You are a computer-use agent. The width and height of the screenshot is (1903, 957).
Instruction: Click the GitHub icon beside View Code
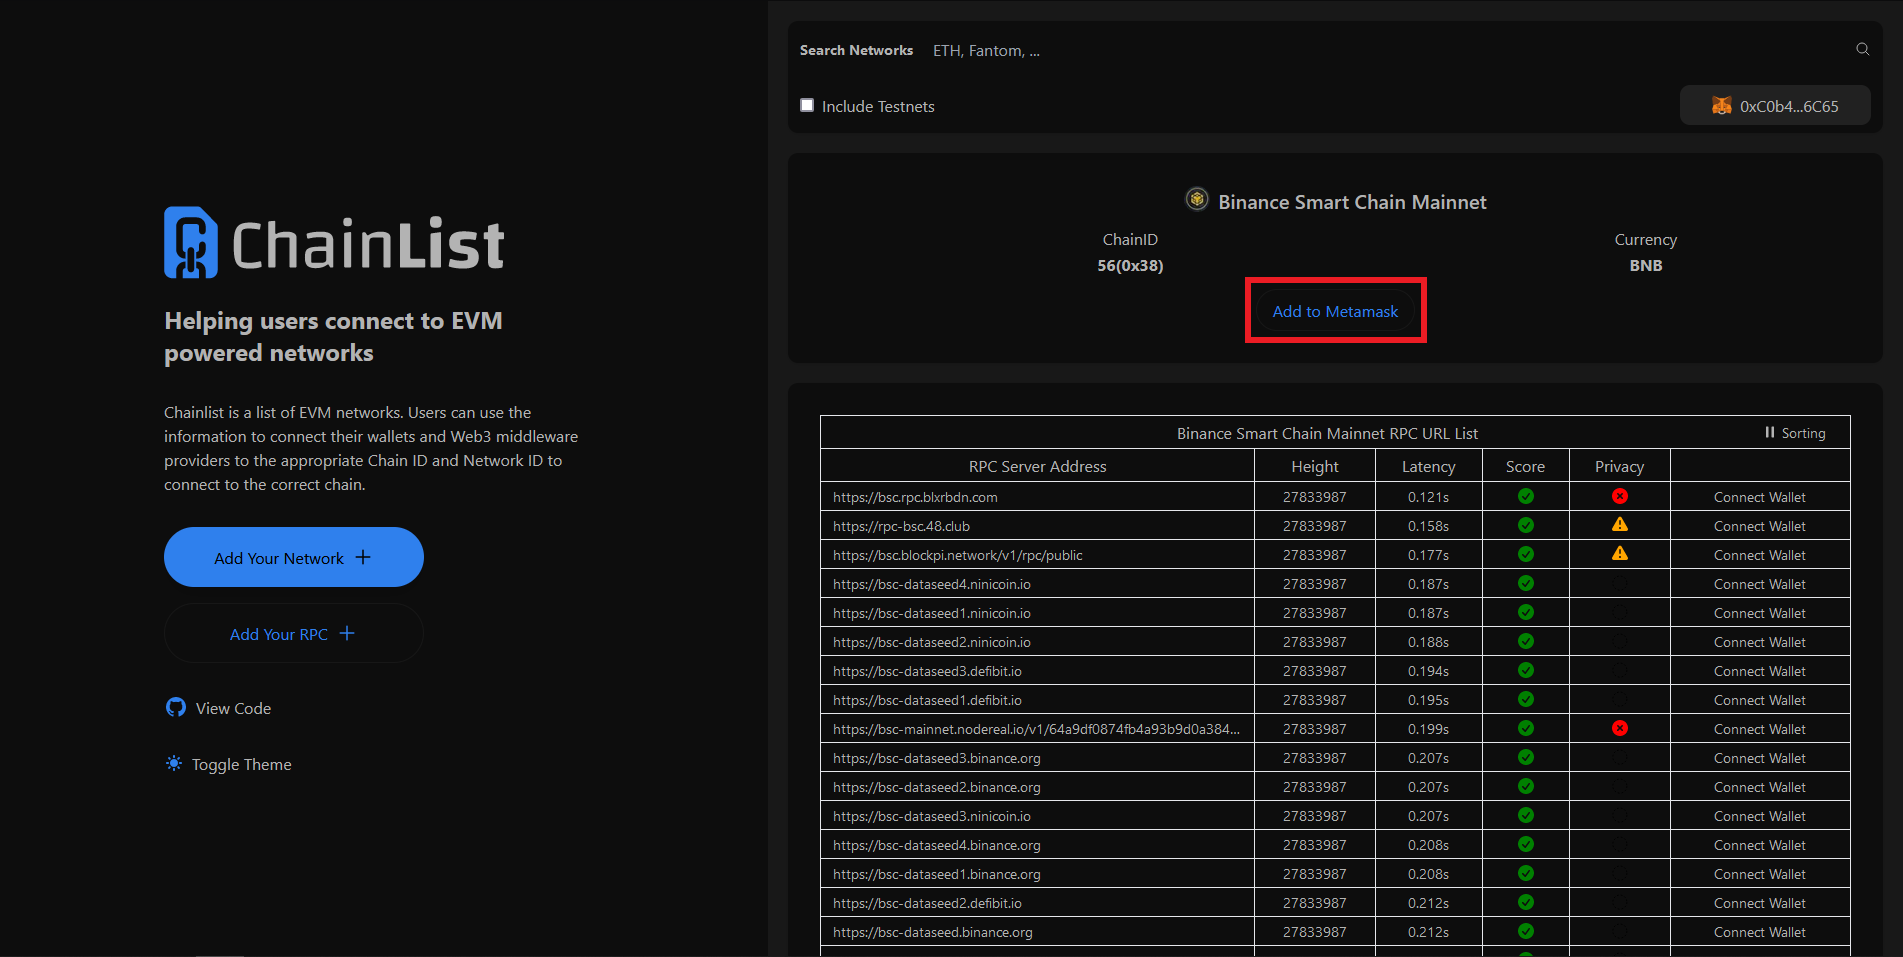[x=176, y=708]
